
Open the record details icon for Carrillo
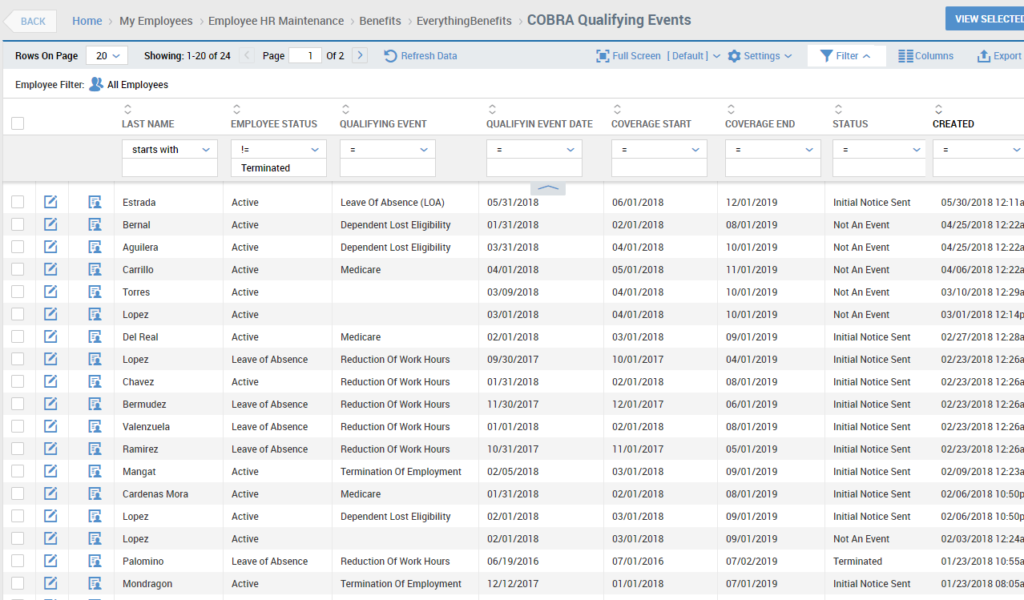click(94, 269)
